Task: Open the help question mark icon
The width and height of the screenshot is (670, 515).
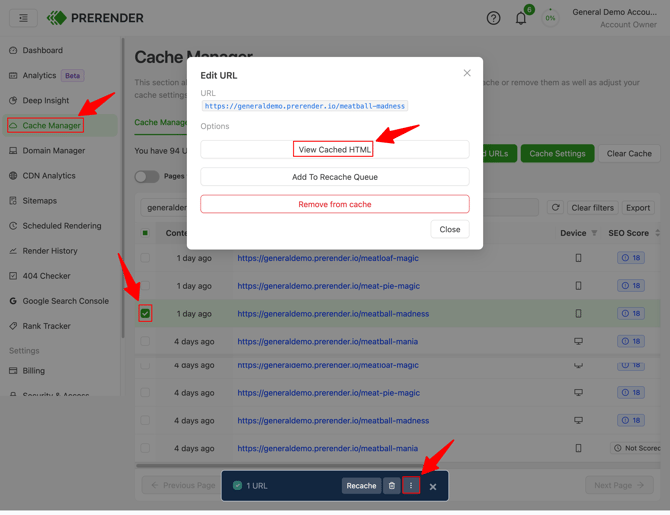Action: (x=493, y=18)
